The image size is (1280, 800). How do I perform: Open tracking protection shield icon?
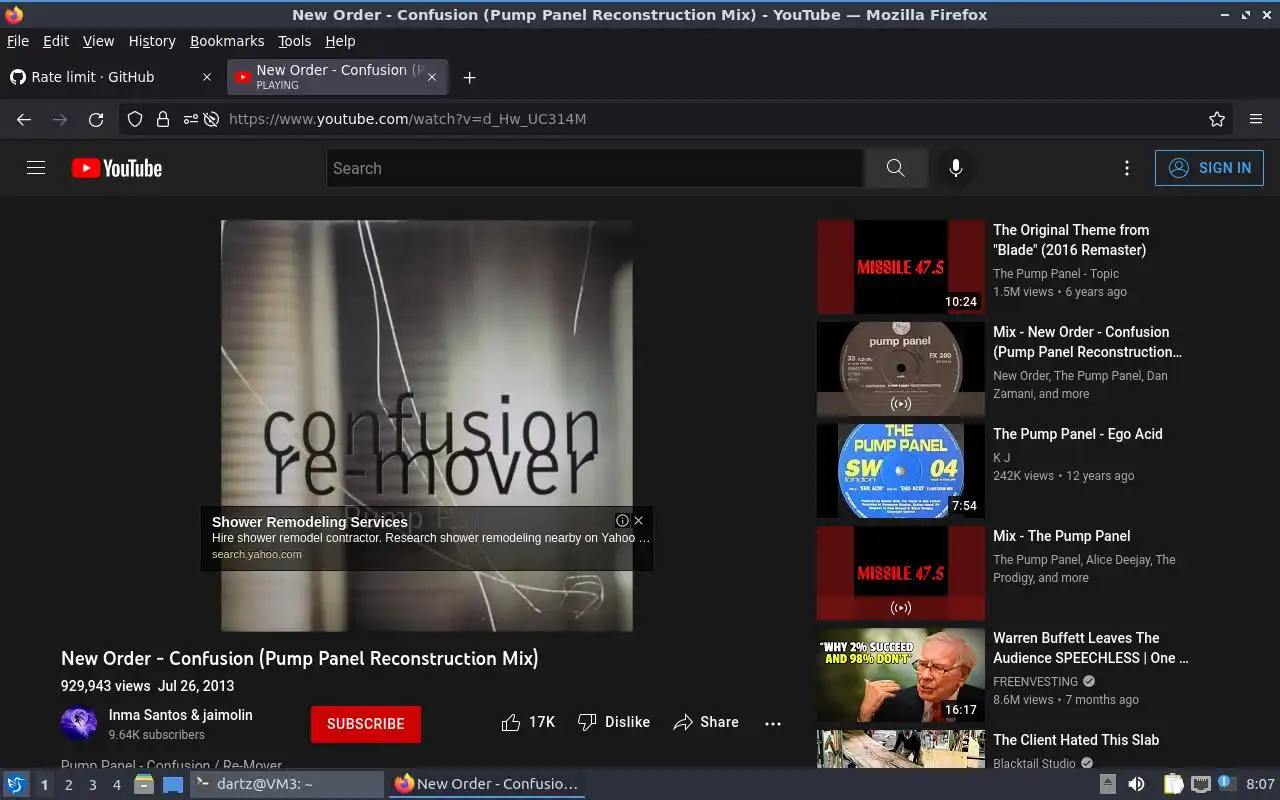(x=135, y=119)
